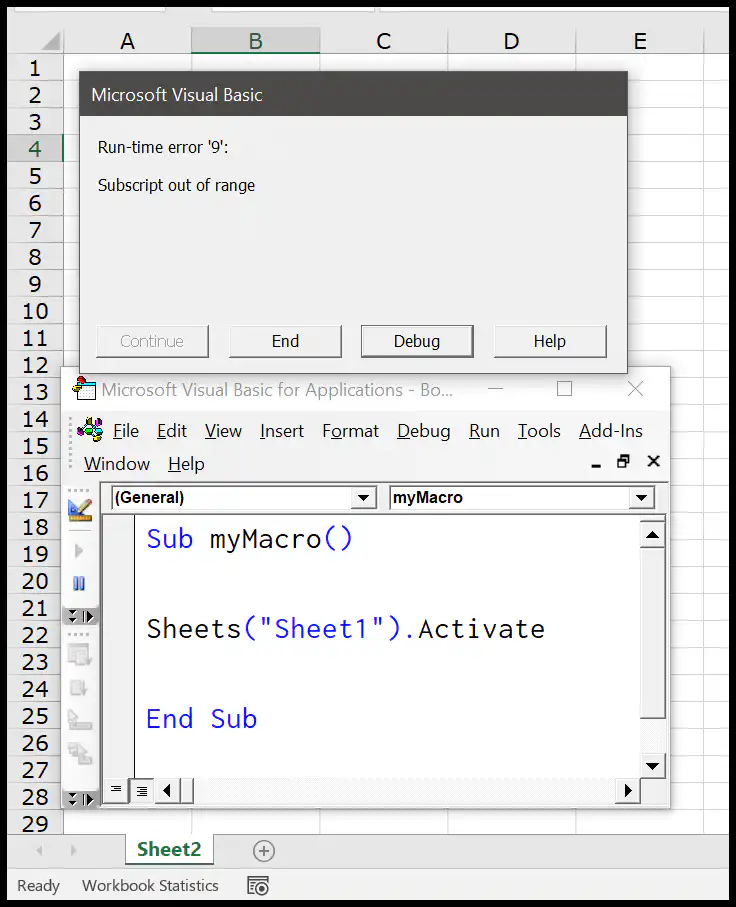Toggle Design Mode icon in VBA toolbar
Screen dimensions: 736x907
click(80, 510)
